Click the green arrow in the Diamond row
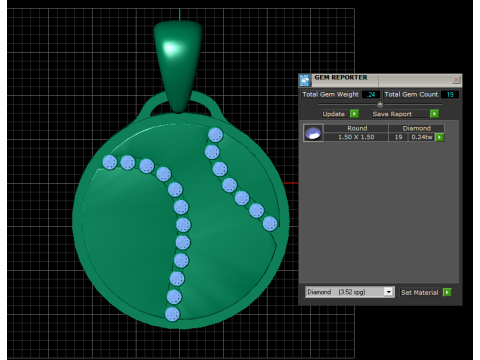 tap(440, 137)
